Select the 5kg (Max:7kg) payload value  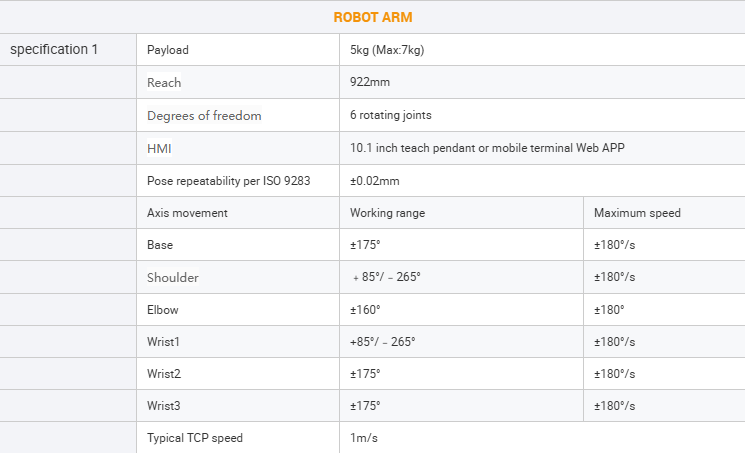tap(387, 50)
